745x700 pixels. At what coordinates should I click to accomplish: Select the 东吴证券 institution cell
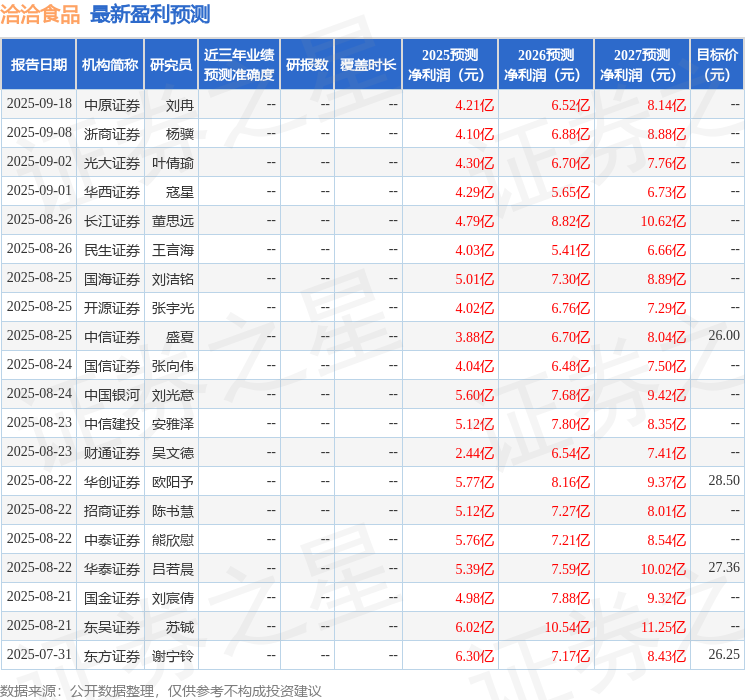112,627
